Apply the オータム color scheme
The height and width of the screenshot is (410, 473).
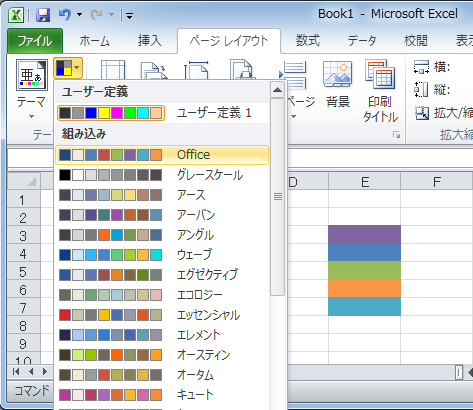tap(162, 375)
